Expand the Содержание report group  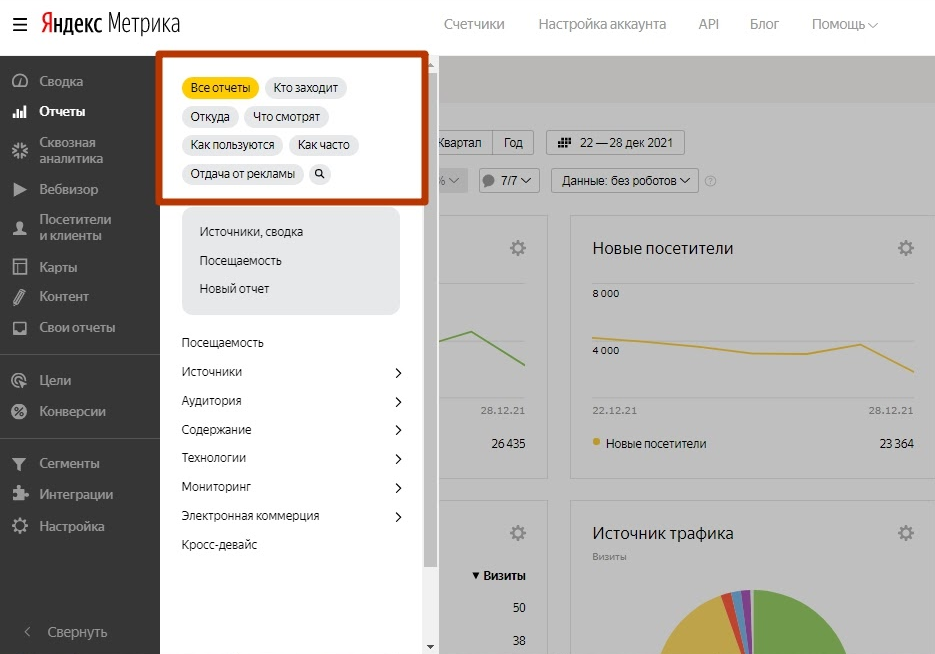(292, 430)
